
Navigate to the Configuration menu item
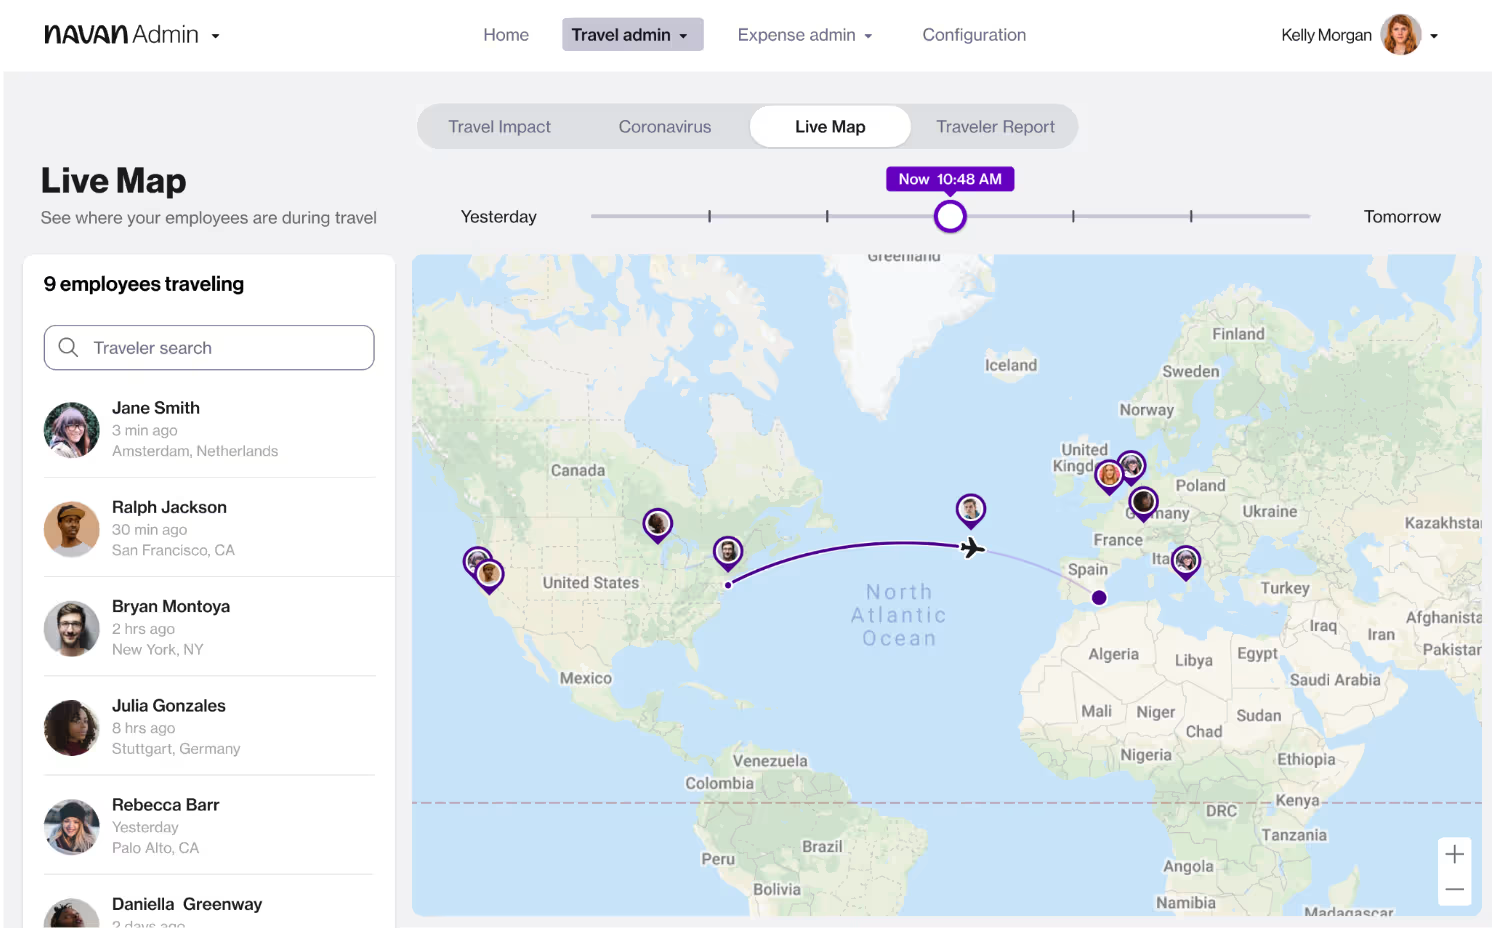click(974, 34)
